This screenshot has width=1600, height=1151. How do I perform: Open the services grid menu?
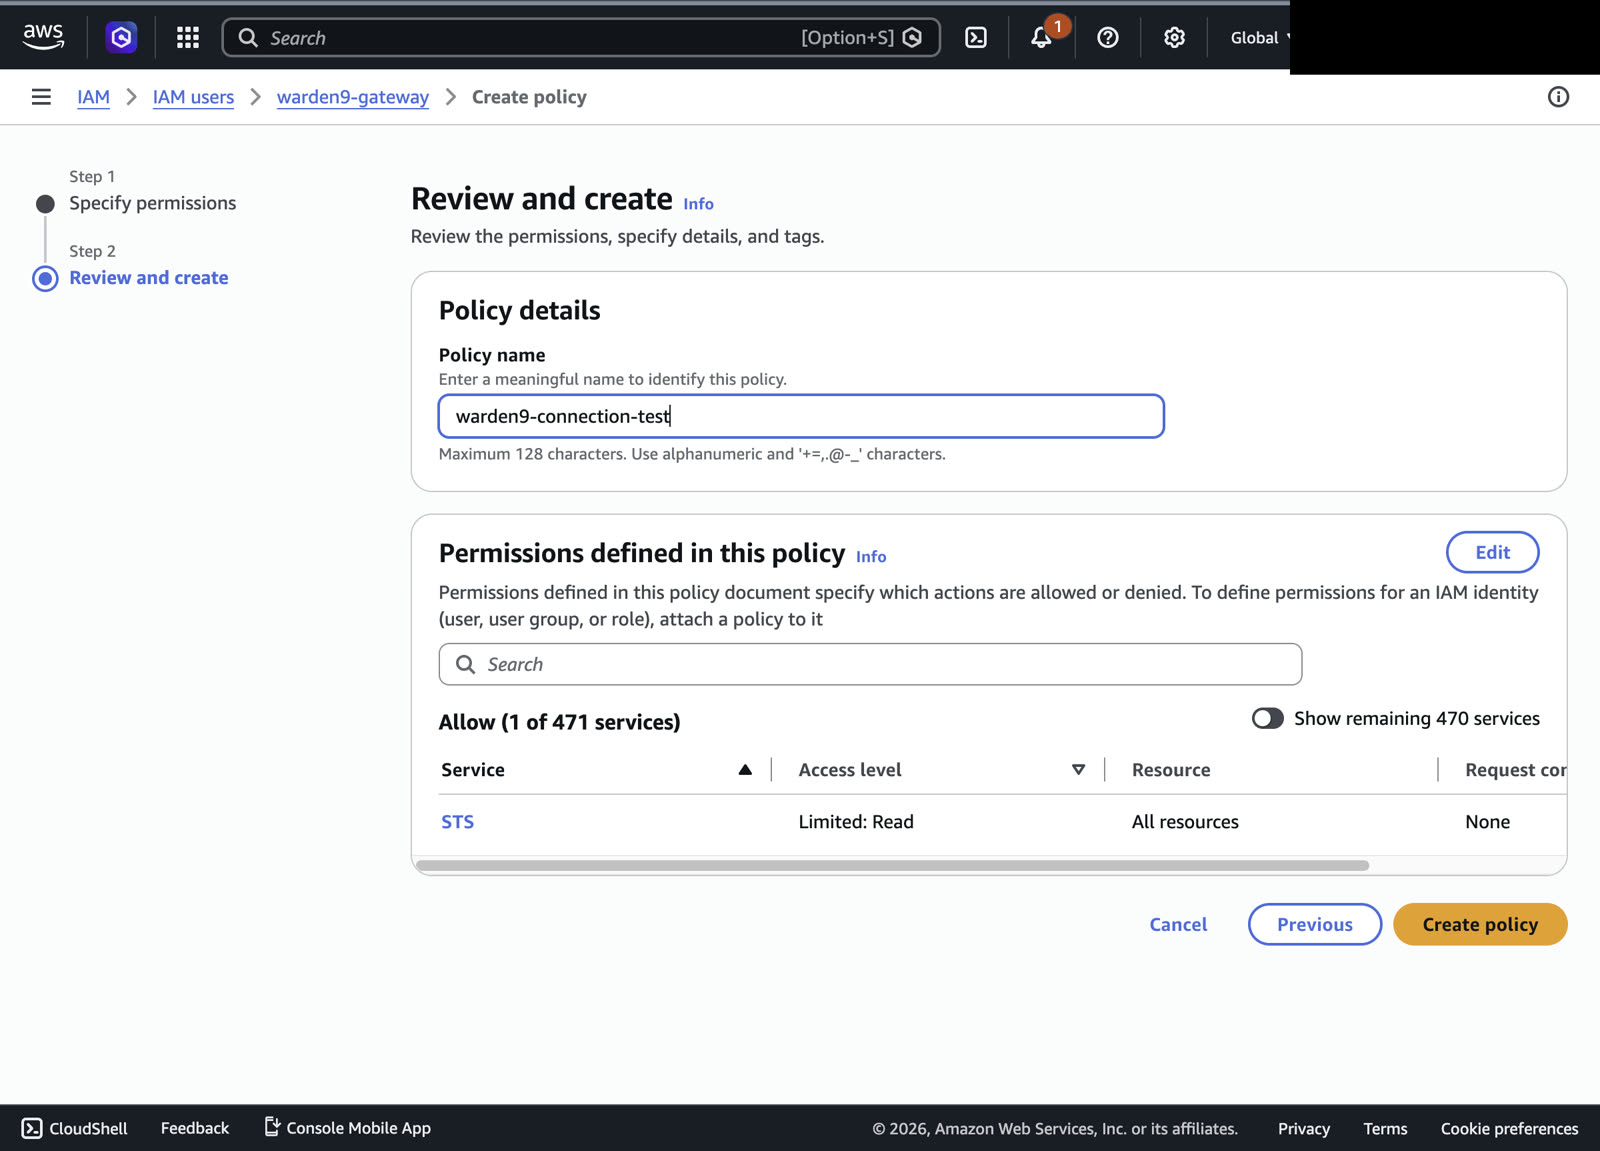click(x=188, y=38)
